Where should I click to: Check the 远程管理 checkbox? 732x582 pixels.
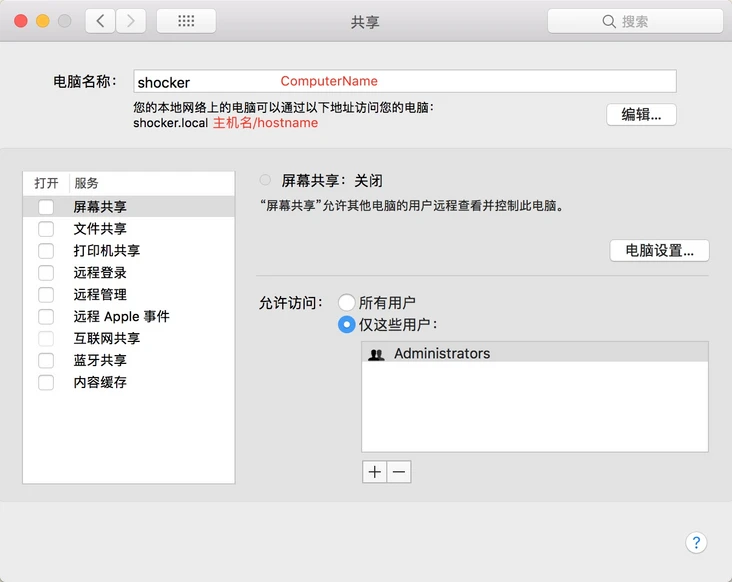coord(46,295)
